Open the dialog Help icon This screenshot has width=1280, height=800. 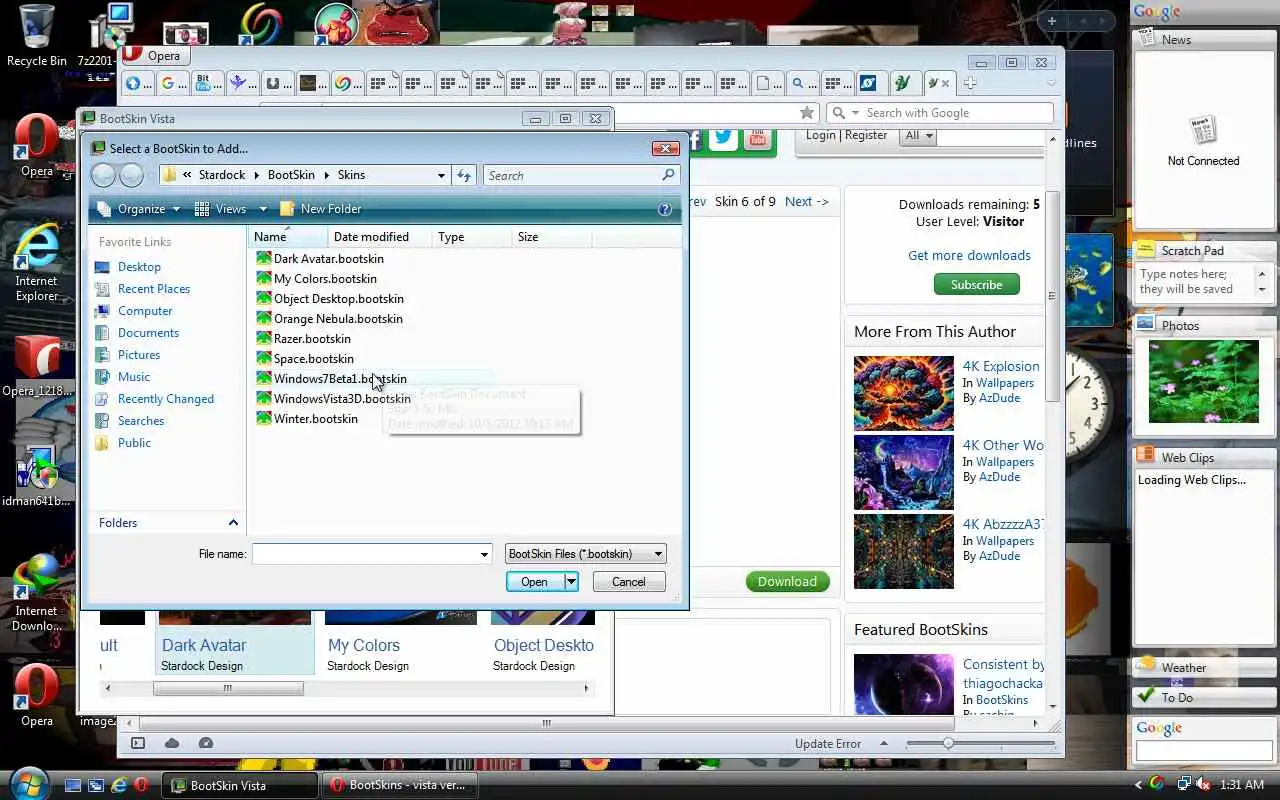(x=665, y=209)
